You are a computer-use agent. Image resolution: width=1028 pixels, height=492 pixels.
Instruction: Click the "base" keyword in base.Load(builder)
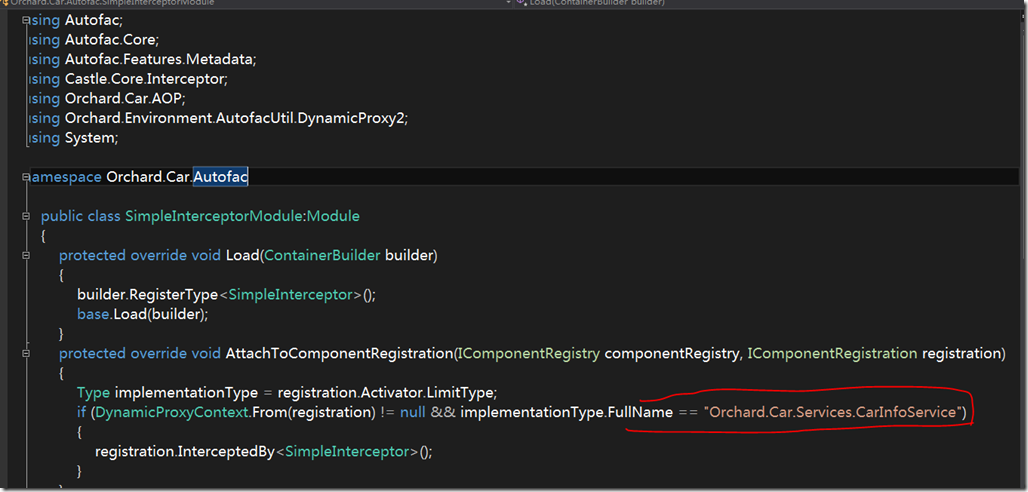[x=93, y=314]
